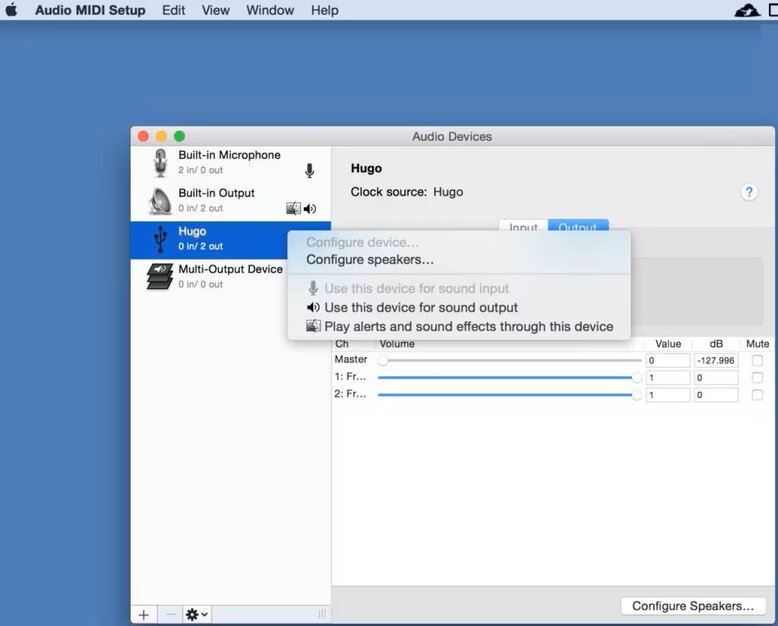Open the gear action dropdown menu
Viewport: 778px width, 626px height.
[x=196, y=614]
